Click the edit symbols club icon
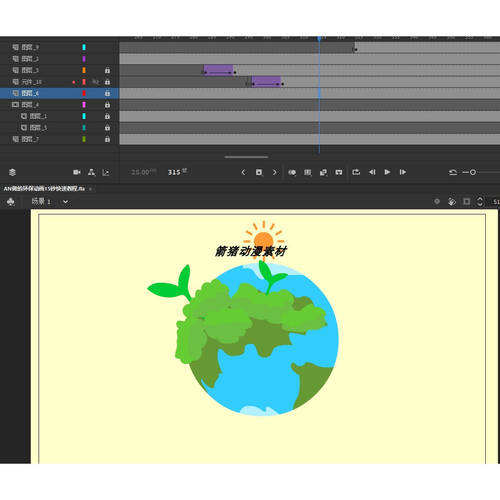500x500 pixels. (x=11, y=201)
